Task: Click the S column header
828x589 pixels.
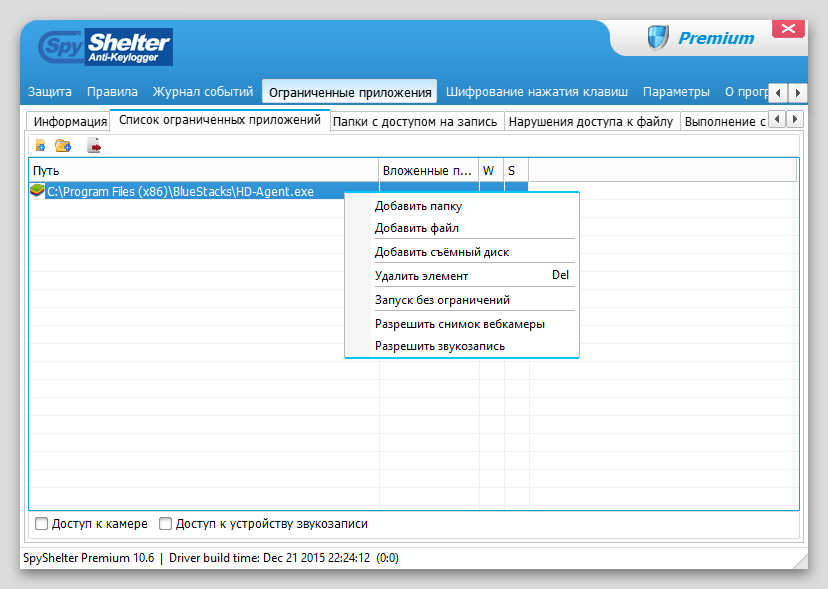Action: click(516, 171)
